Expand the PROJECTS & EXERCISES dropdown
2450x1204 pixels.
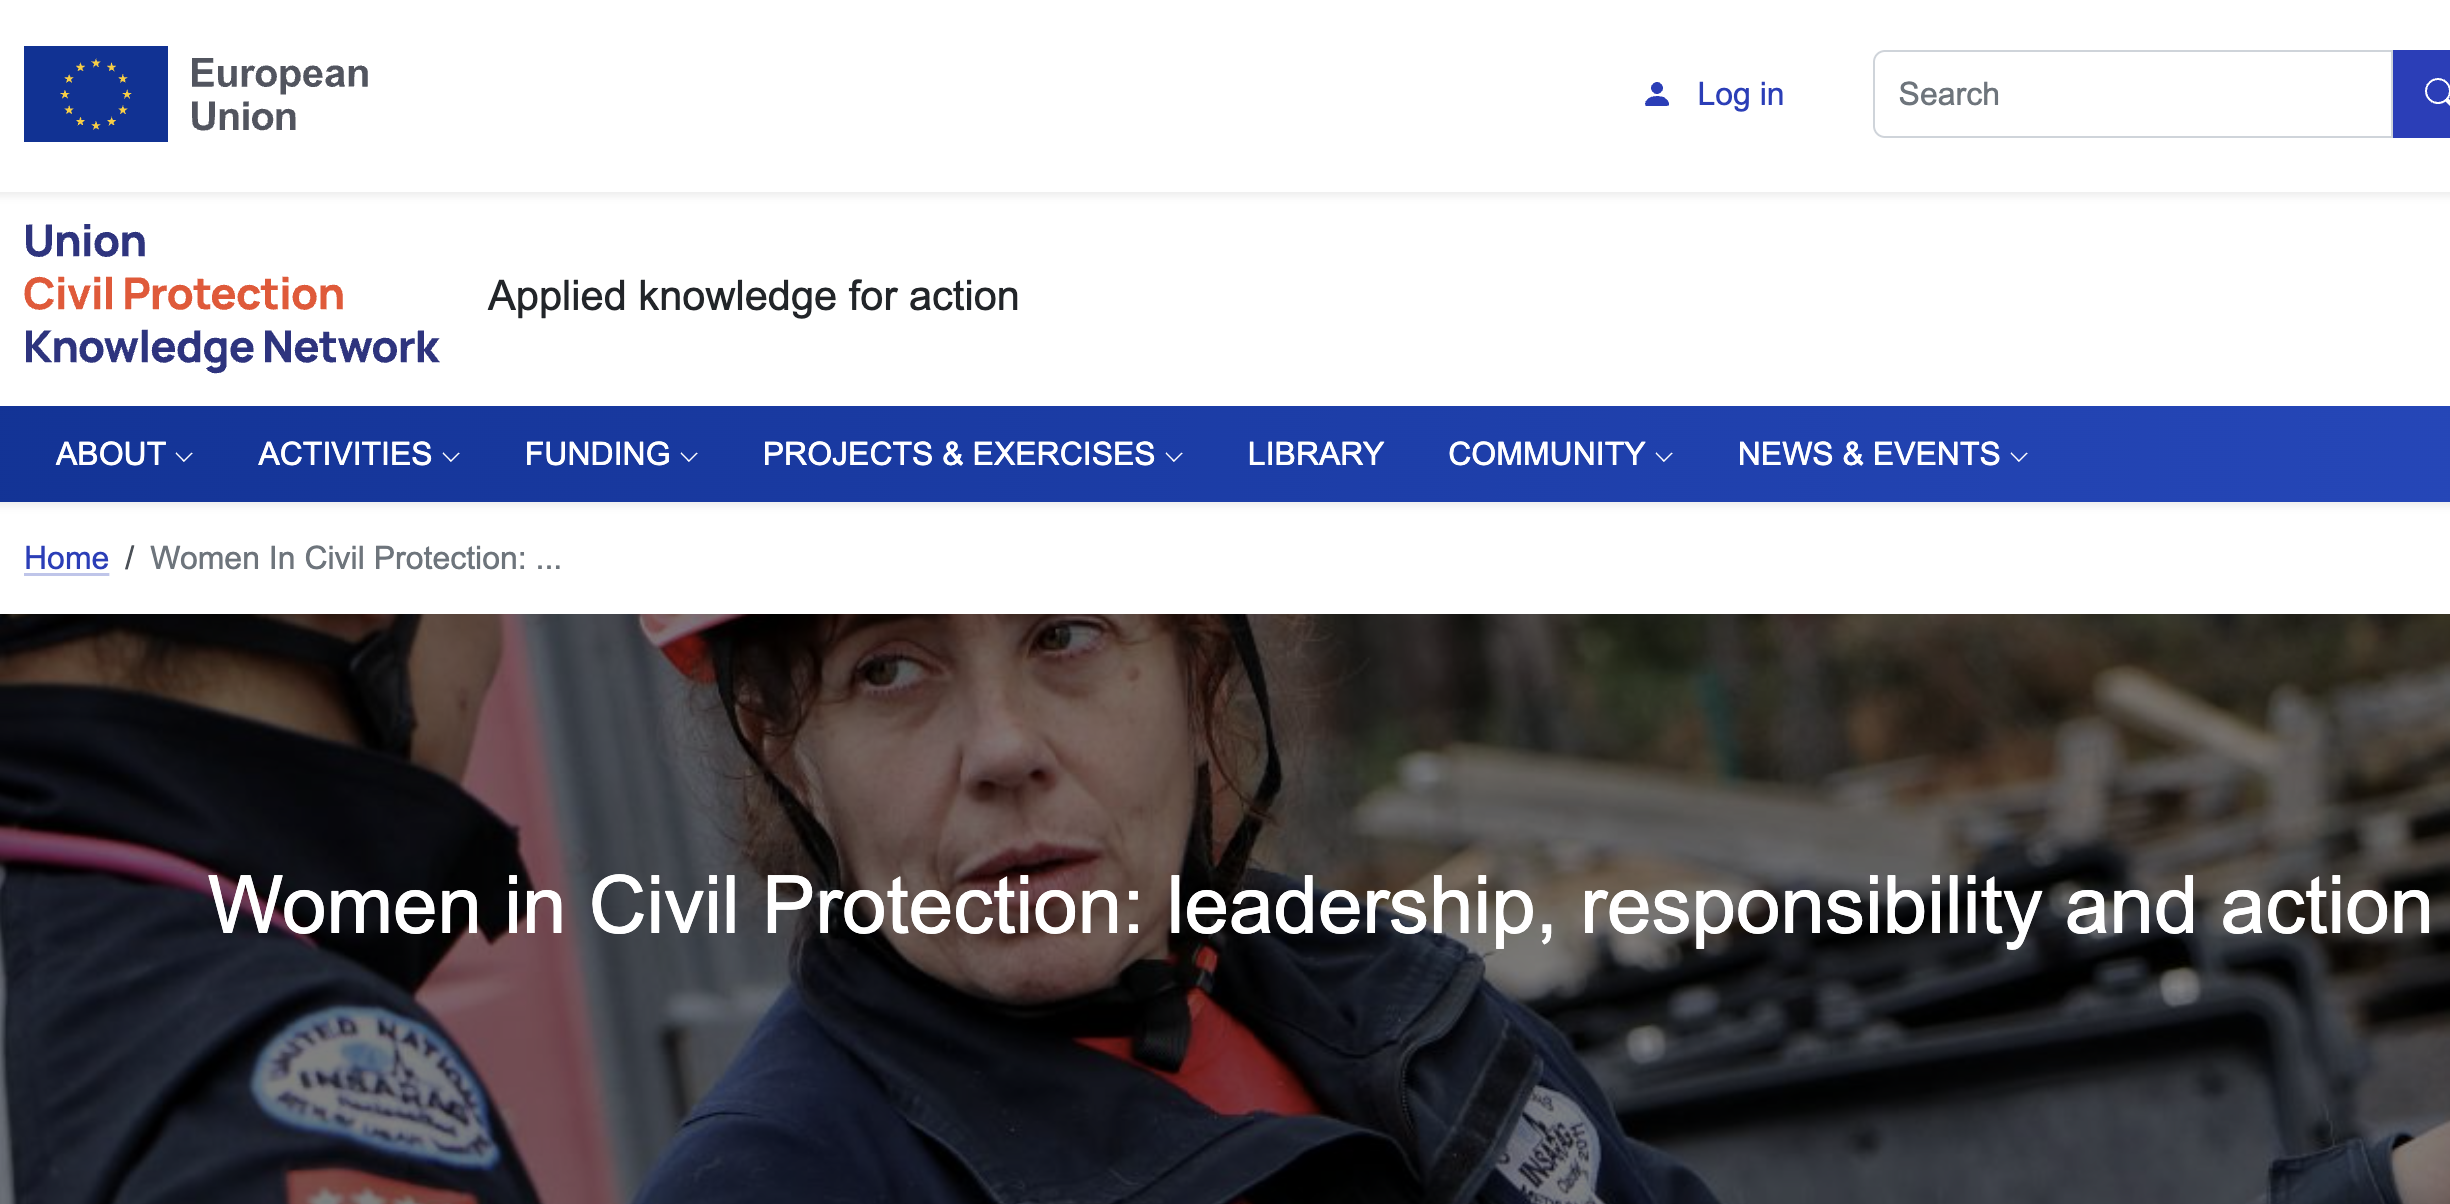click(x=972, y=454)
